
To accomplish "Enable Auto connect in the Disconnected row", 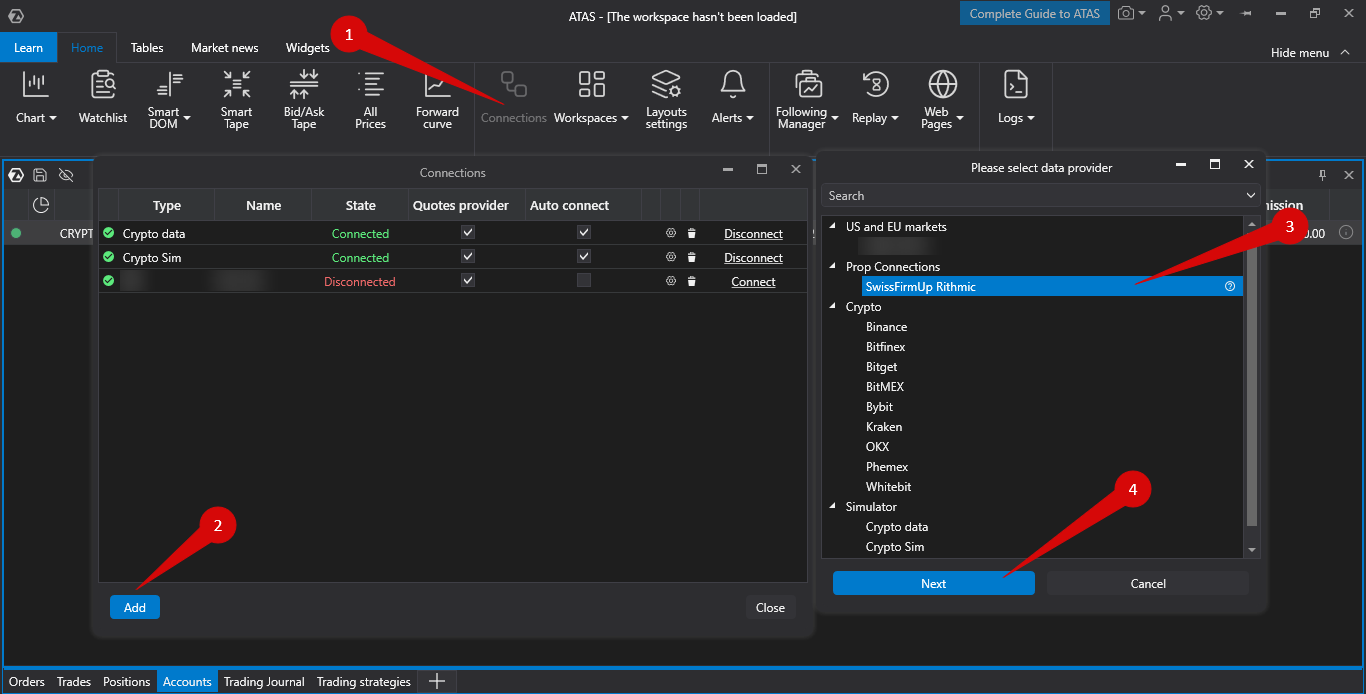I will coord(584,280).
